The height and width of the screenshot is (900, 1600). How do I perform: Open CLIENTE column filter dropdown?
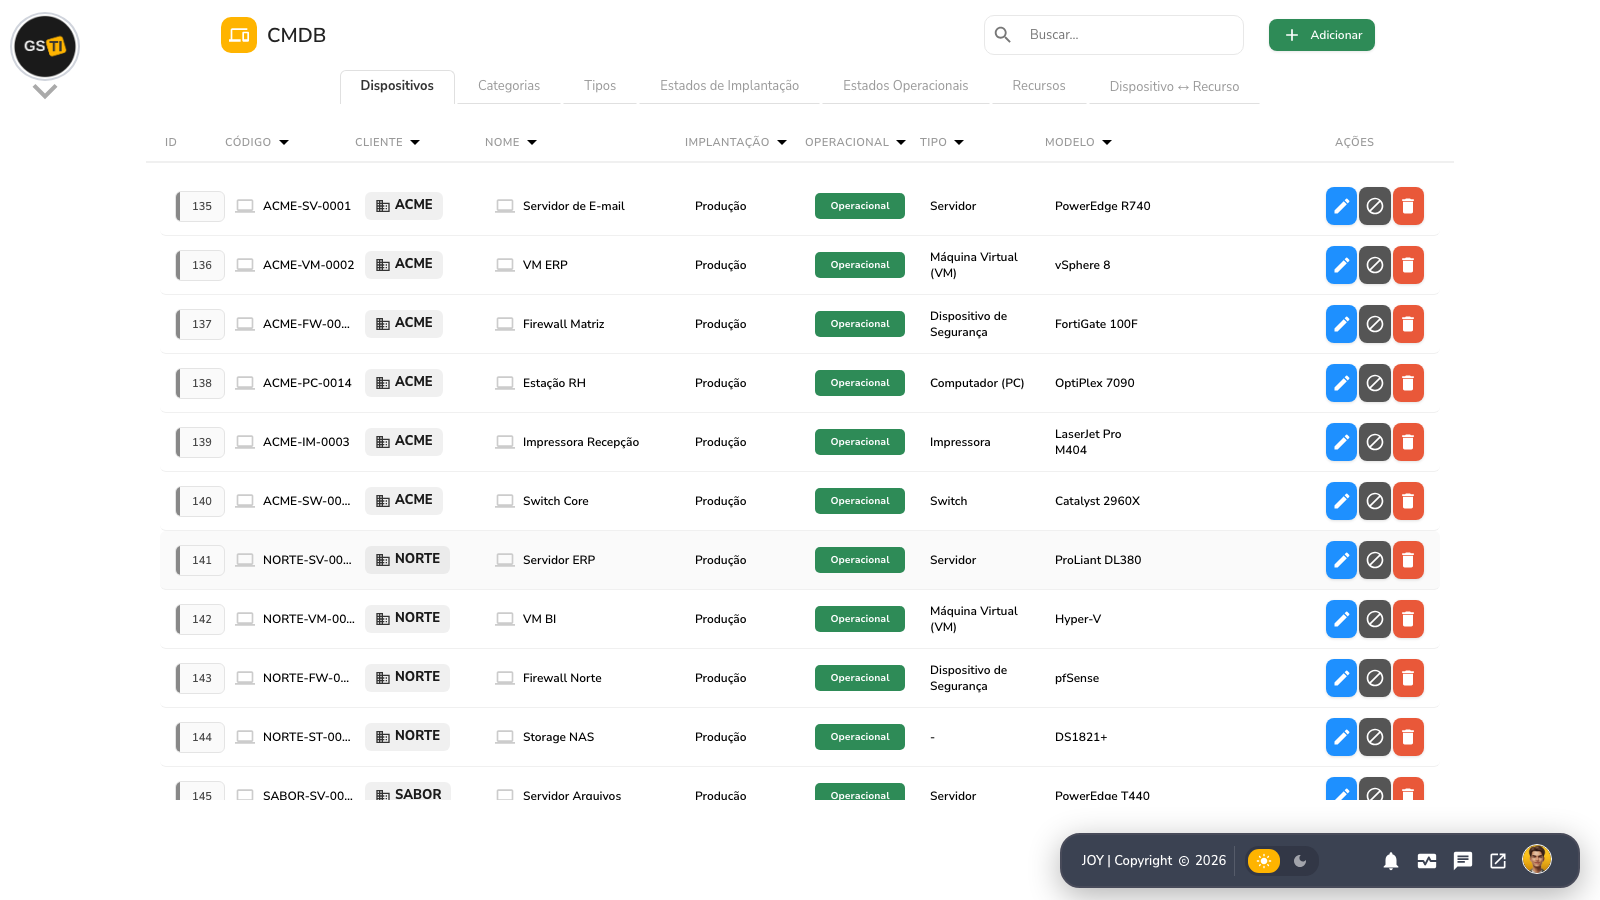pyautogui.click(x=415, y=142)
